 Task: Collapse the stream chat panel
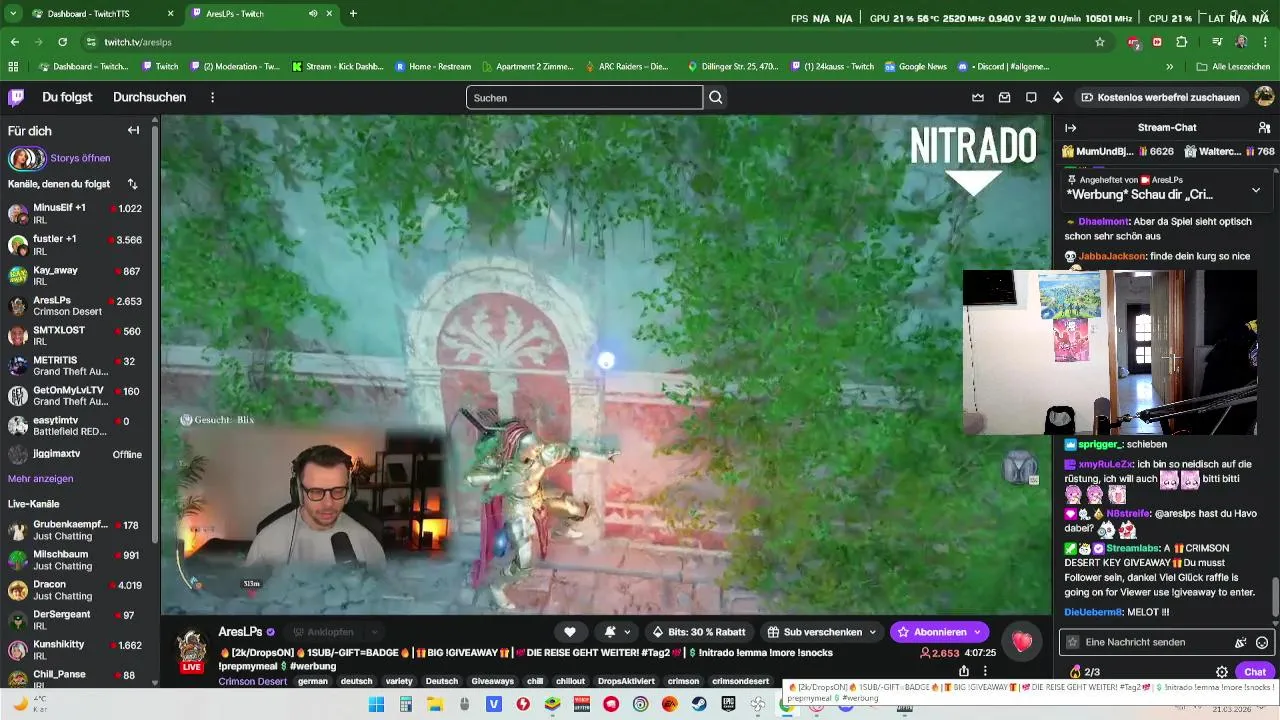[x=1070, y=128]
